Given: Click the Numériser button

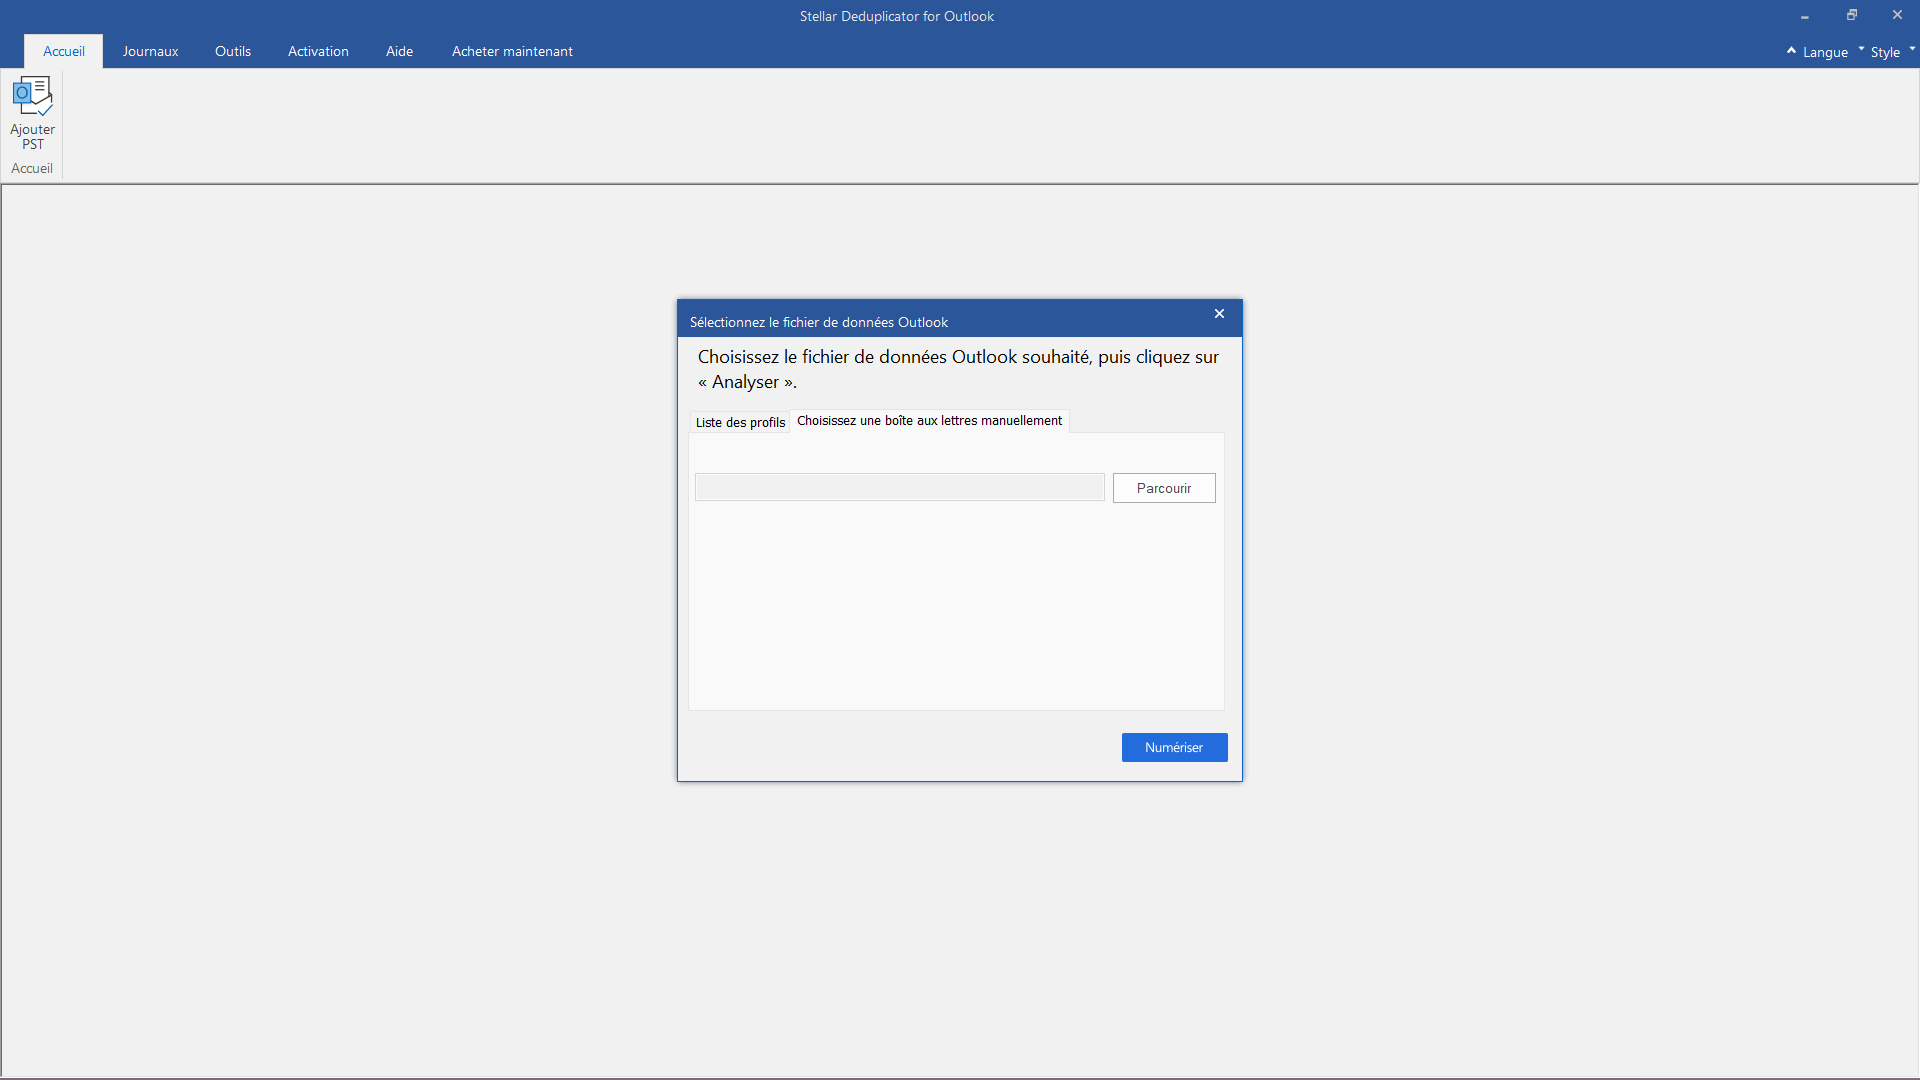Looking at the screenshot, I should (x=1174, y=747).
